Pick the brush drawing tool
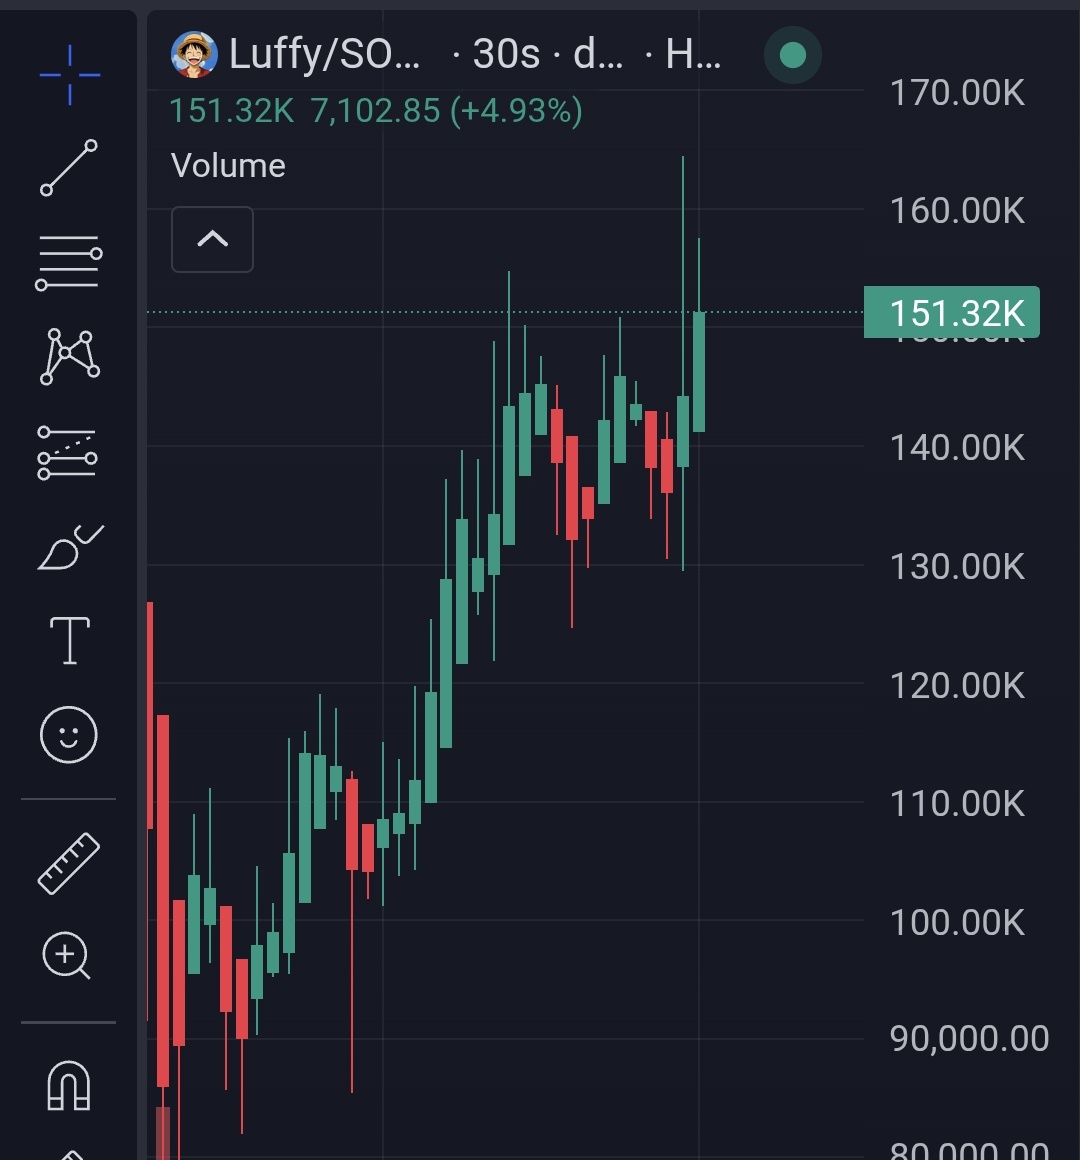 tap(70, 547)
